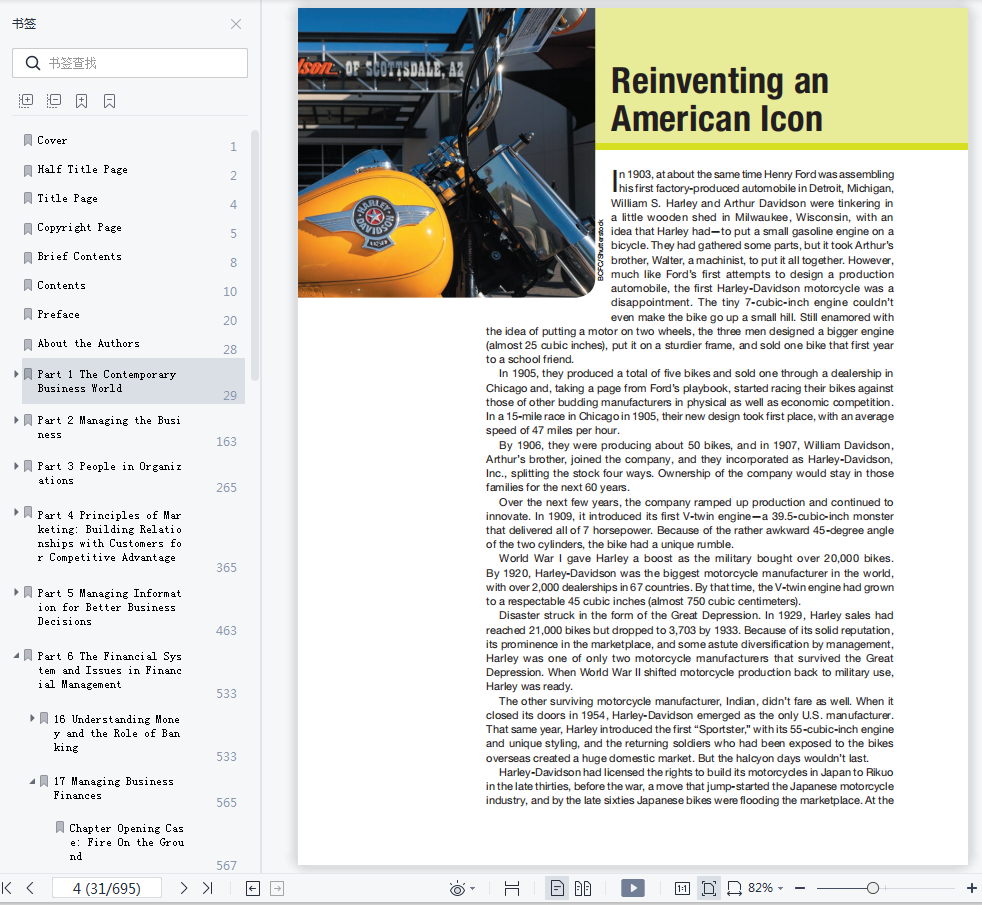The height and width of the screenshot is (905, 982).
Task: Collapse chapter 17 Managing Business Finances
Action: tap(32, 781)
